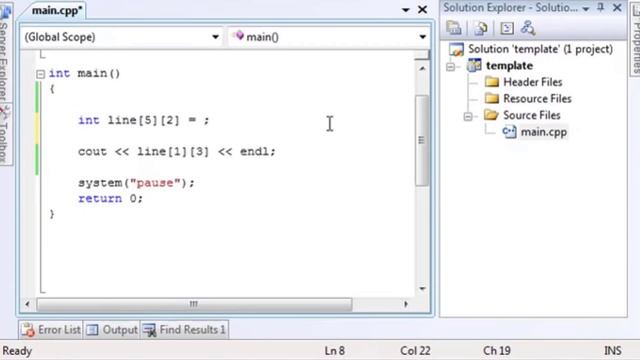Click the editor scroll up arrow
The image size is (640, 360).
tap(422, 69)
